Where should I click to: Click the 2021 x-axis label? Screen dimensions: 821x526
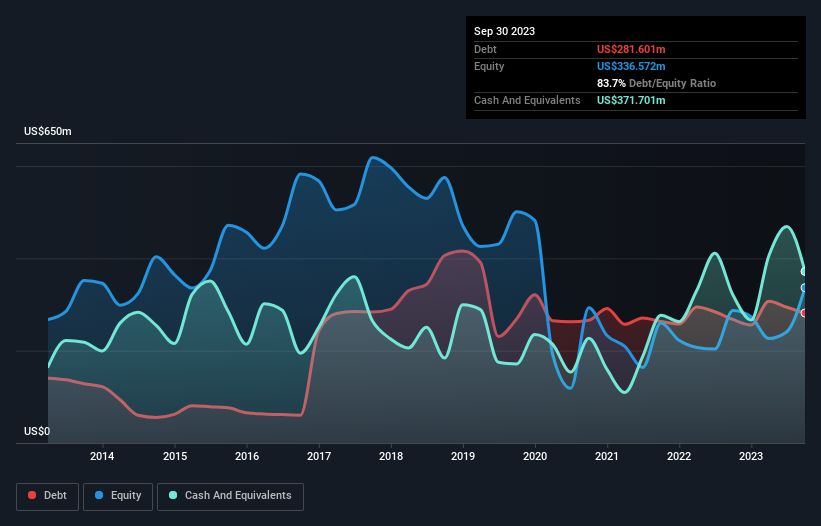(607, 456)
